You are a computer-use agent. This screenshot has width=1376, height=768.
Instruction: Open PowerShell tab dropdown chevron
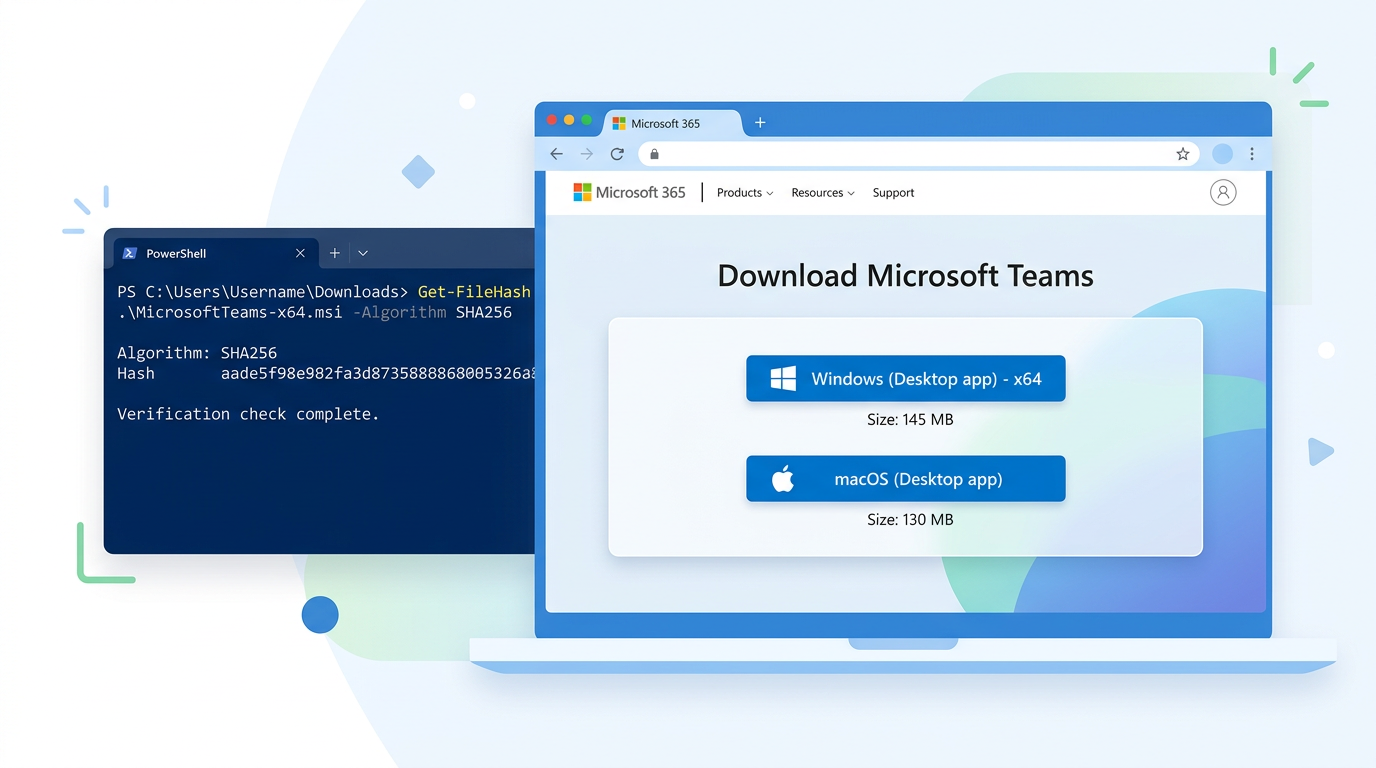tap(363, 253)
